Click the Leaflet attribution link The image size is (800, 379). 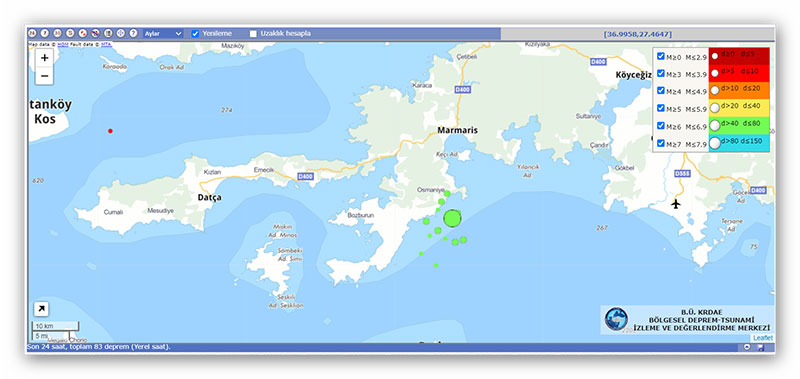(763, 338)
